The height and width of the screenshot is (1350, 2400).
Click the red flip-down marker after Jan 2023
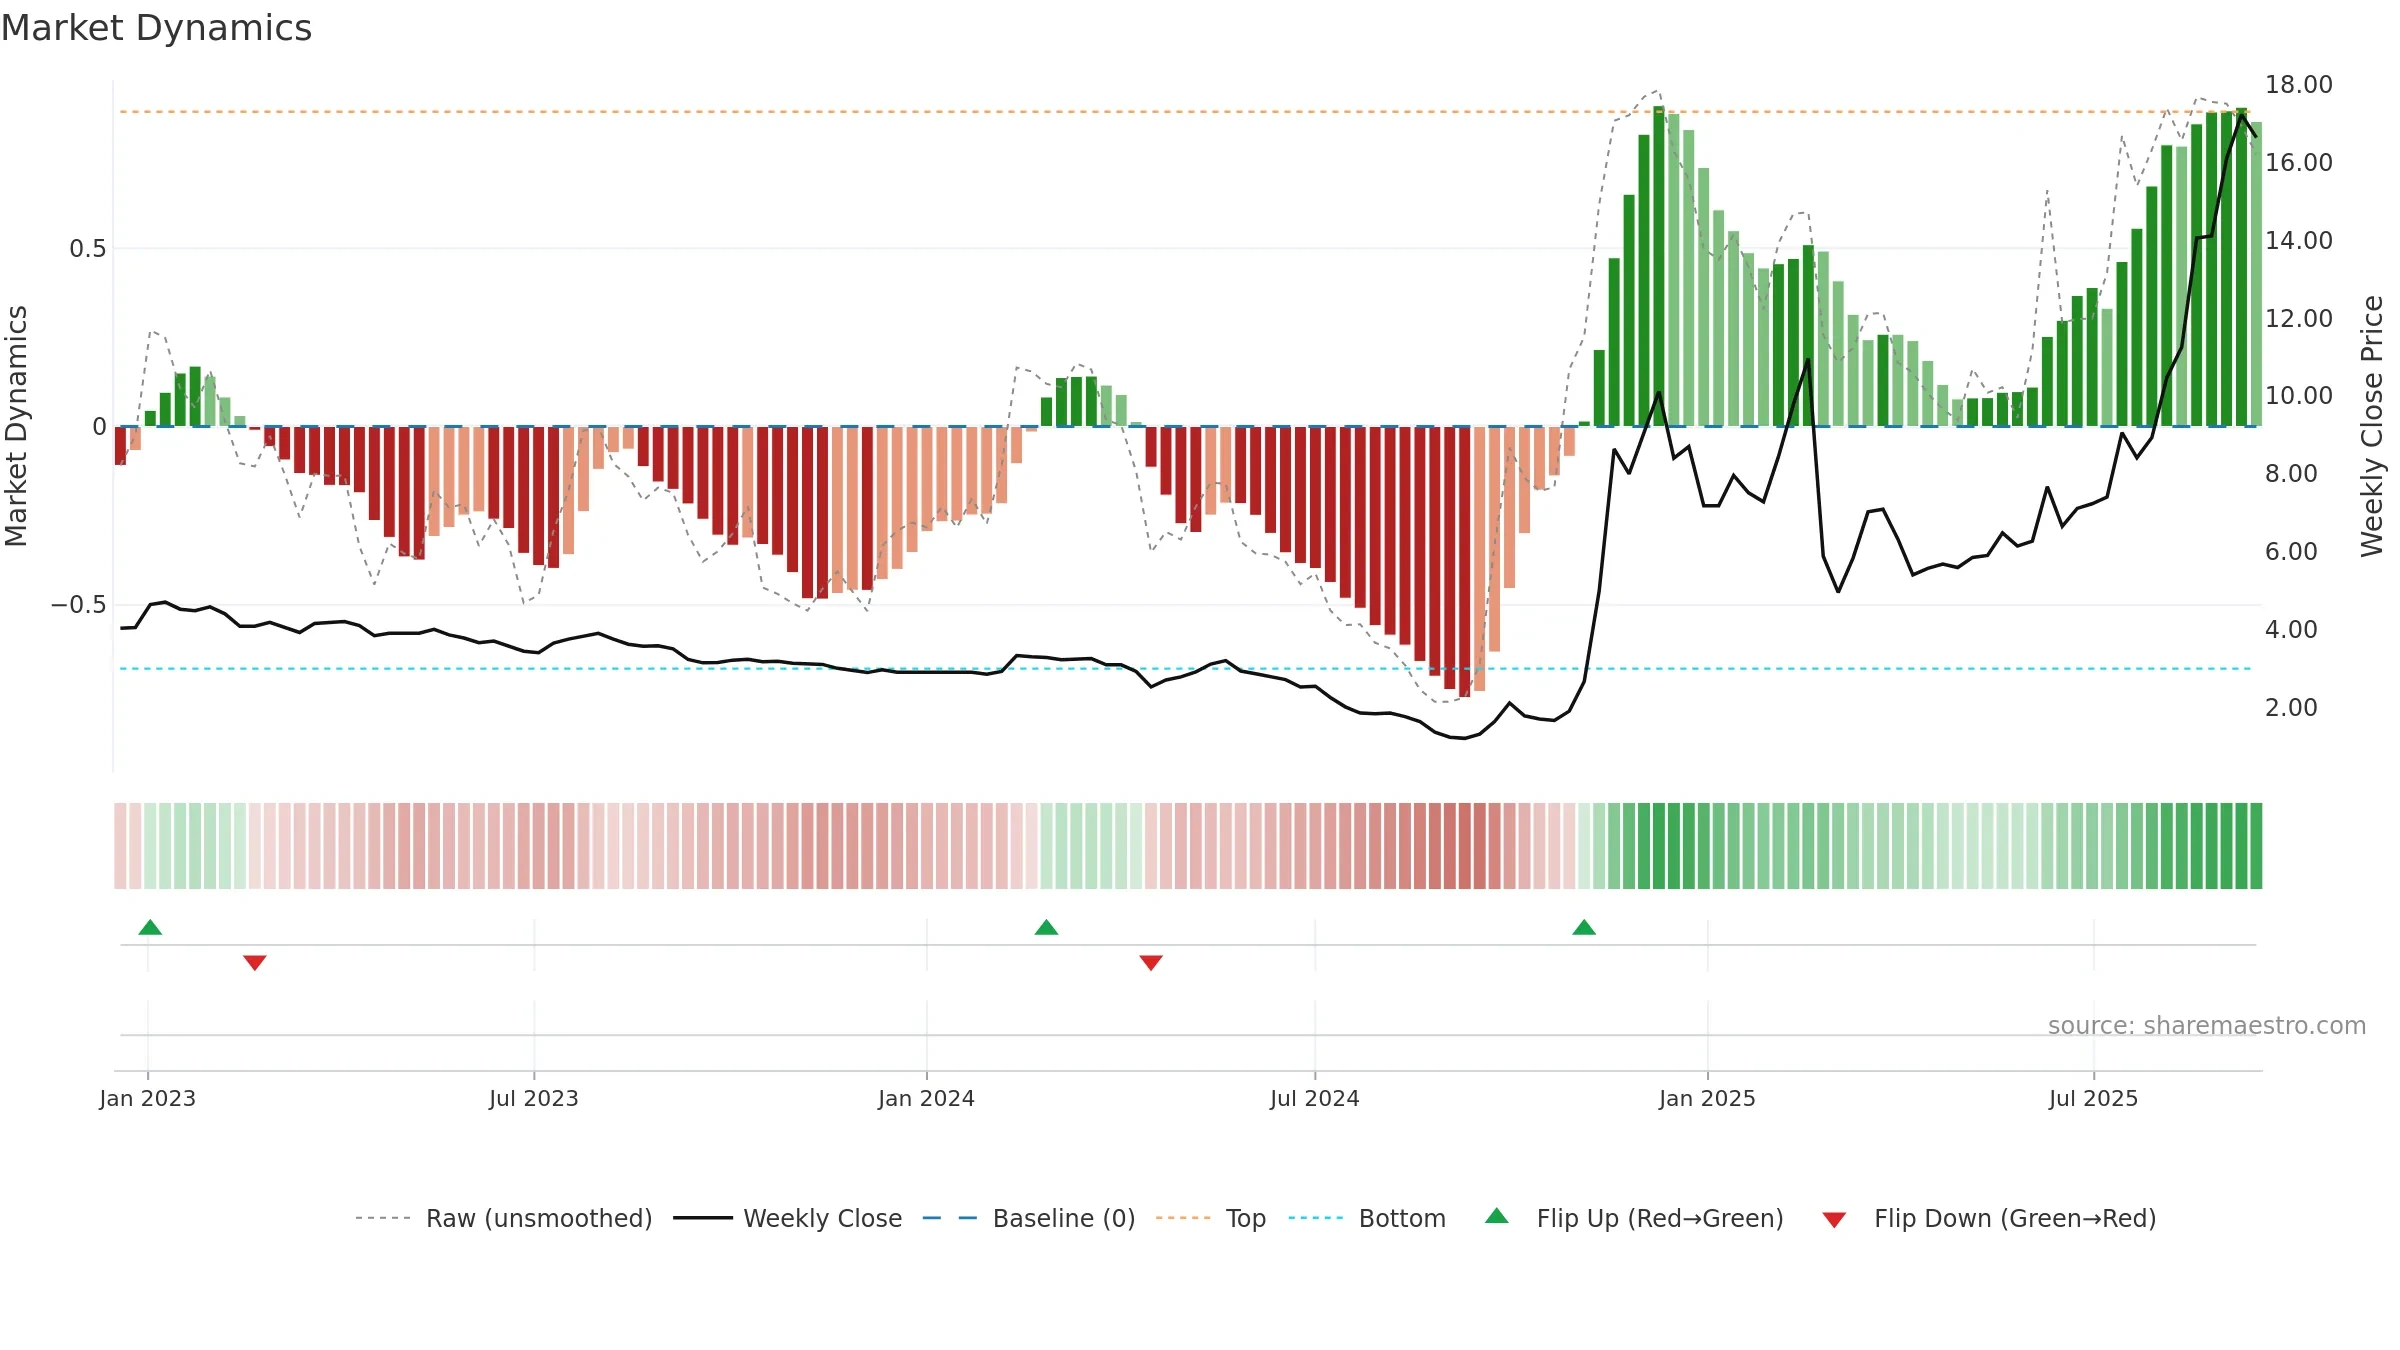[255, 963]
